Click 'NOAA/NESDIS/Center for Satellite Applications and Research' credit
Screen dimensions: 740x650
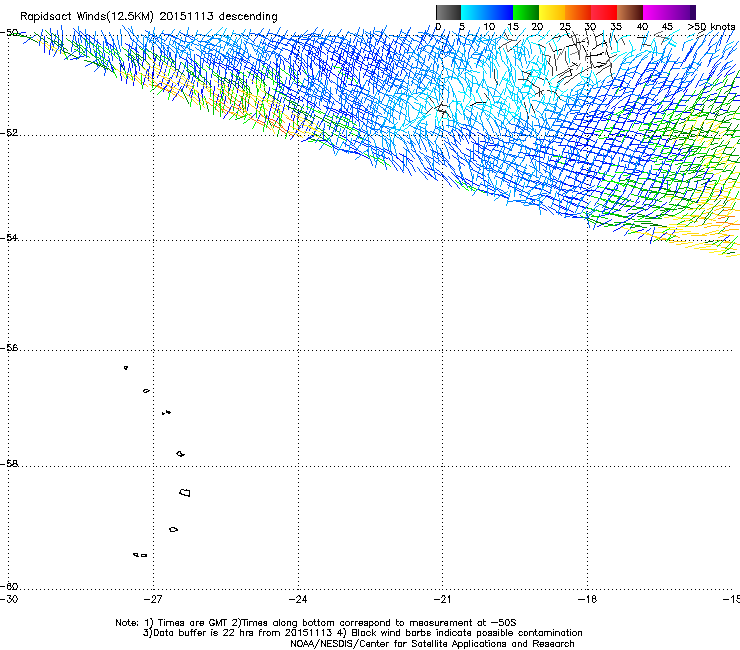(x=432, y=644)
